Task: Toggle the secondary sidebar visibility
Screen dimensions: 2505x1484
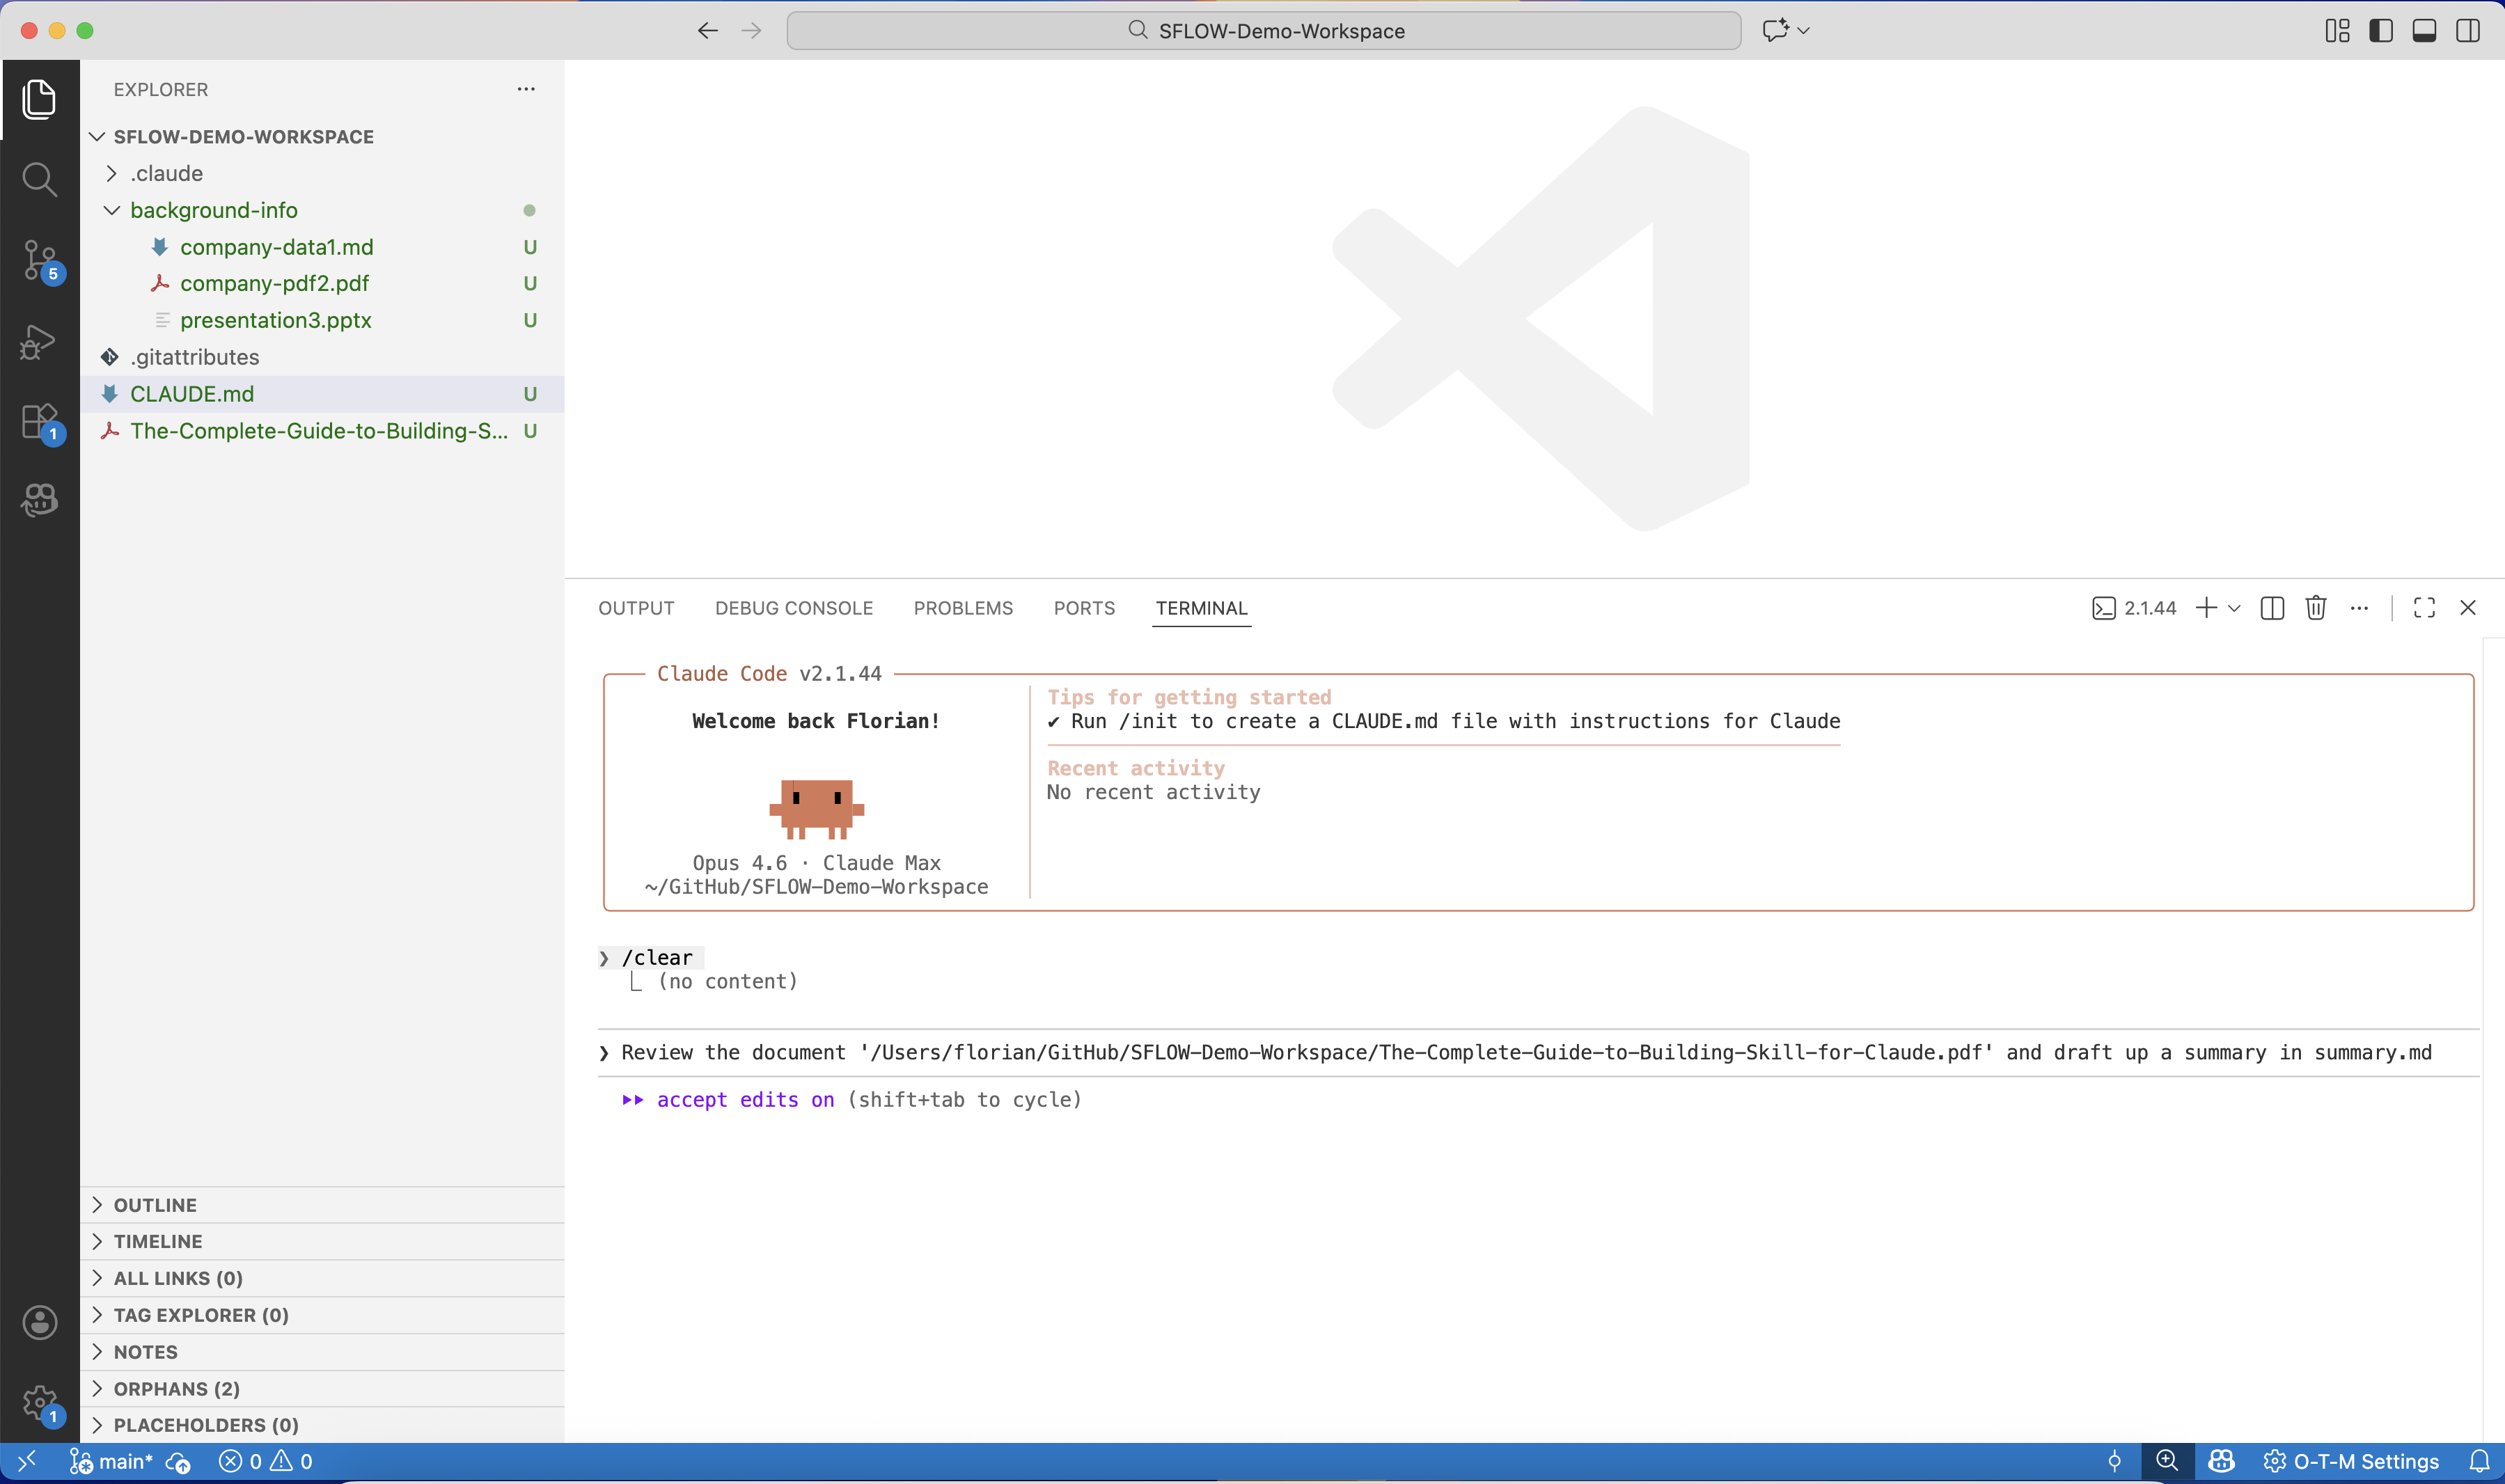Action: [2467, 31]
